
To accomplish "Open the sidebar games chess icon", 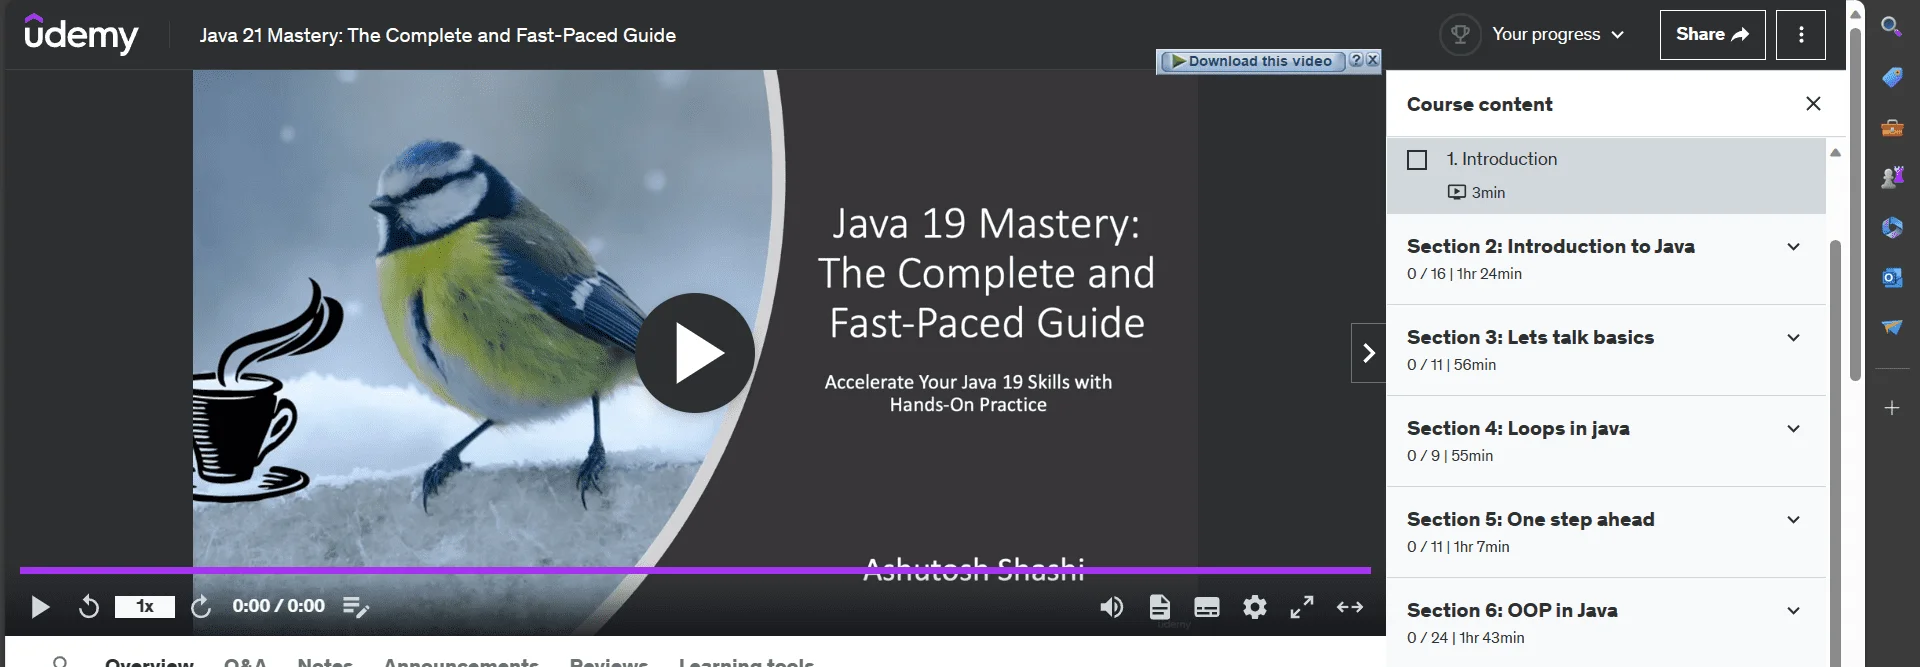I will tap(1892, 177).
